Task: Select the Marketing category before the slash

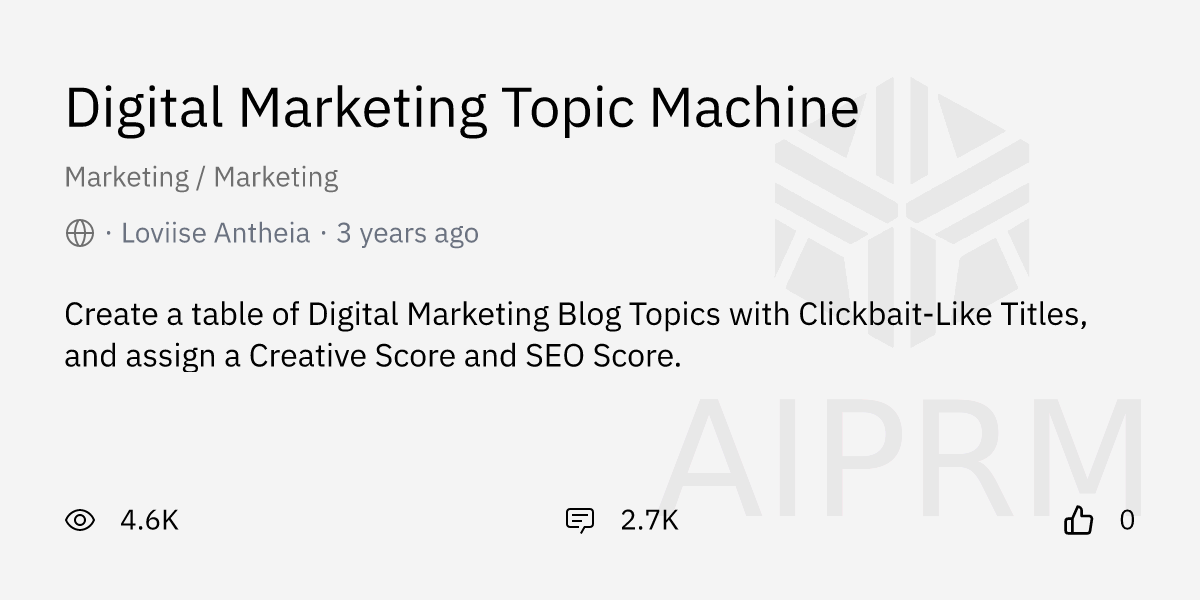Action: pyautogui.click(x=126, y=178)
